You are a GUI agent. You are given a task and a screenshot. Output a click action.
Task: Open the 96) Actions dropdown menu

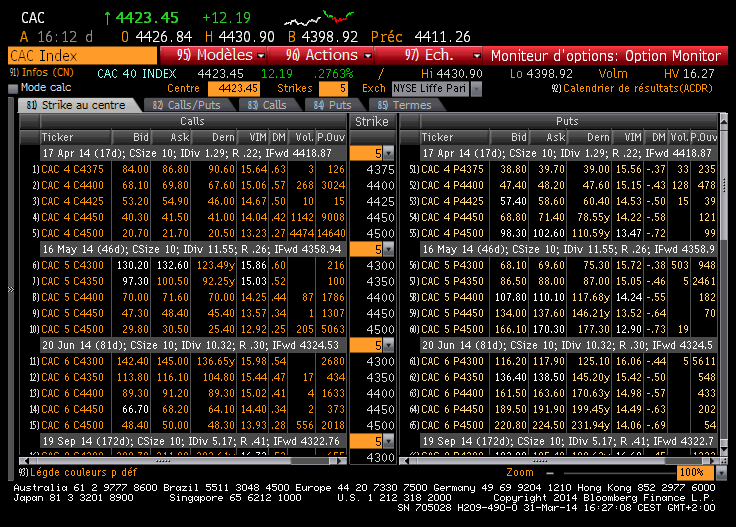click(322, 55)
